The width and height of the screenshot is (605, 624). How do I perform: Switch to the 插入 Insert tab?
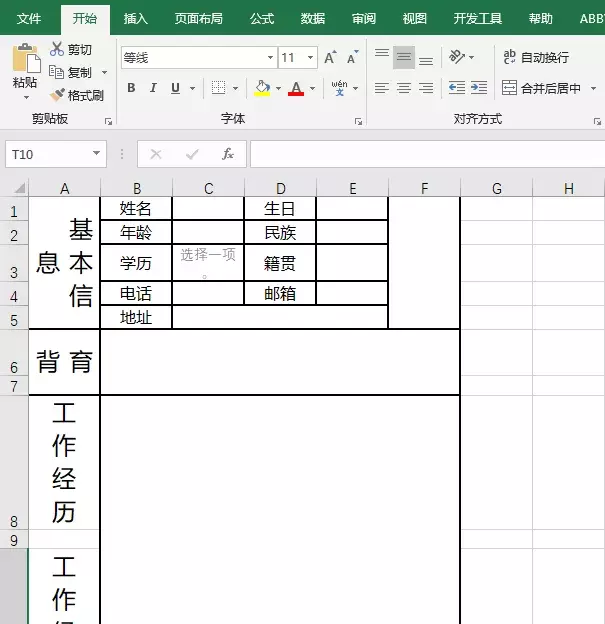[135, 19]
